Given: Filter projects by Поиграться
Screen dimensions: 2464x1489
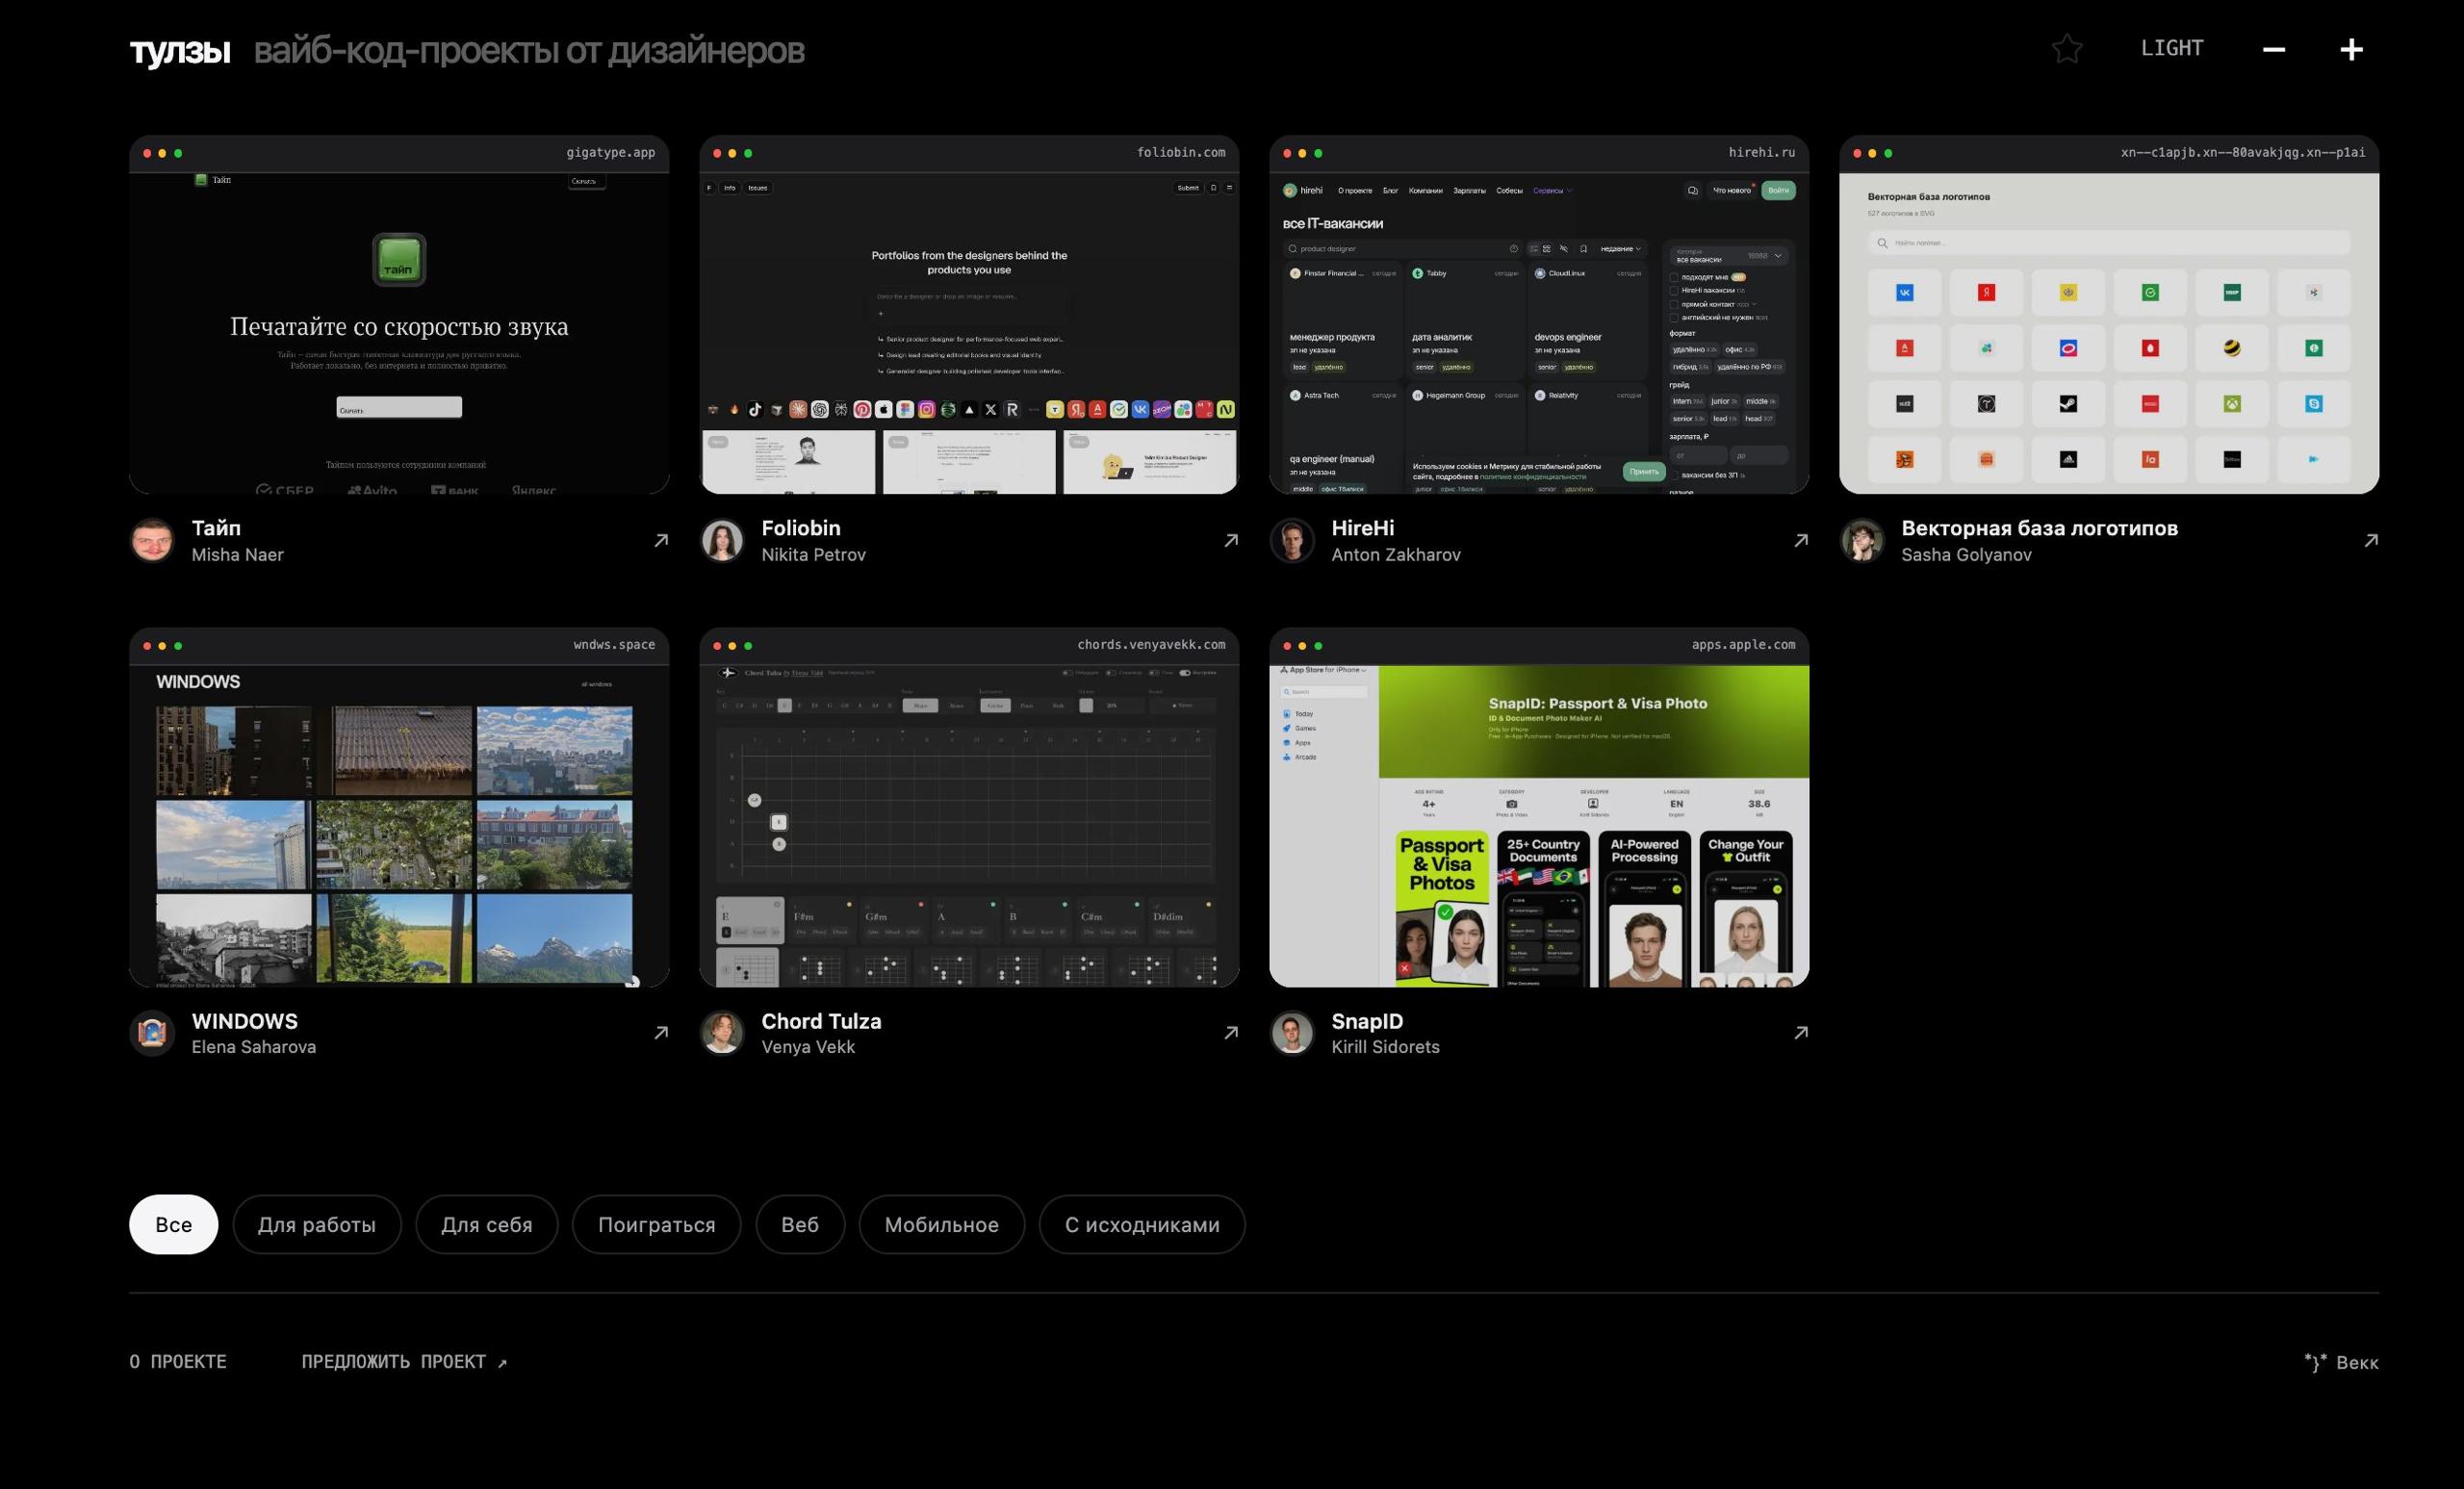Looking at the screenshot, I should pos(656,1224).
